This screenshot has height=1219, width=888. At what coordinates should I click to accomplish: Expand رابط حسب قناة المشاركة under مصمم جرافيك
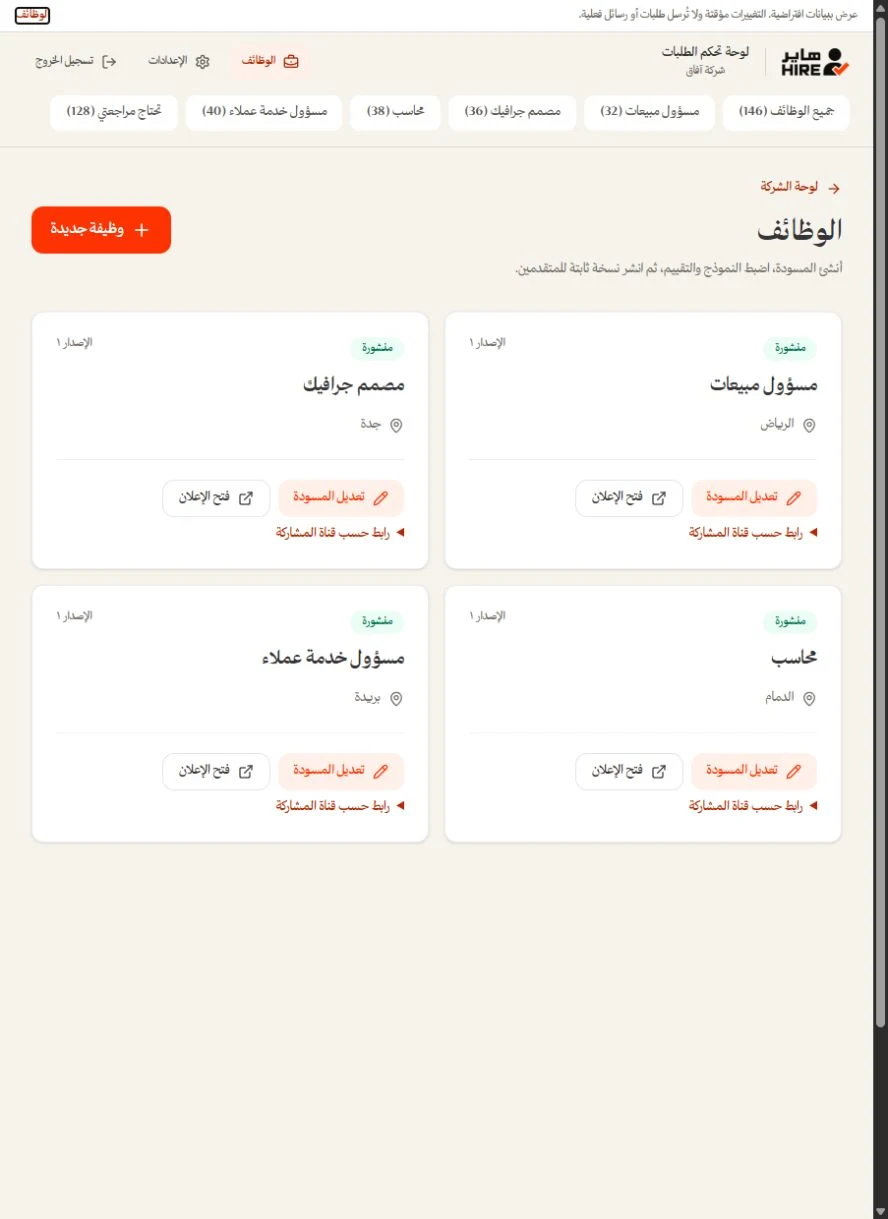[x=340, y=533]
